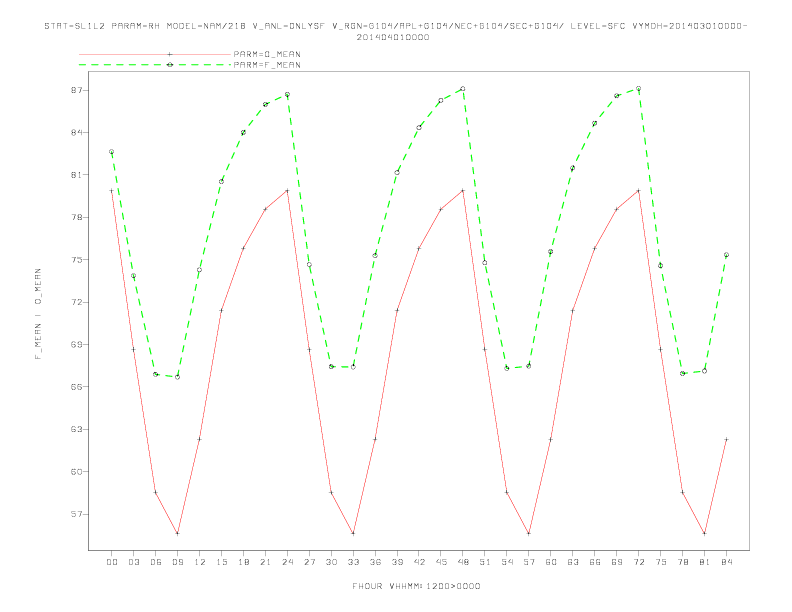The height and width of the screenshot is (612, 792).
Task: Click x-axis tick label 27
Action: (x=309, y=562)
